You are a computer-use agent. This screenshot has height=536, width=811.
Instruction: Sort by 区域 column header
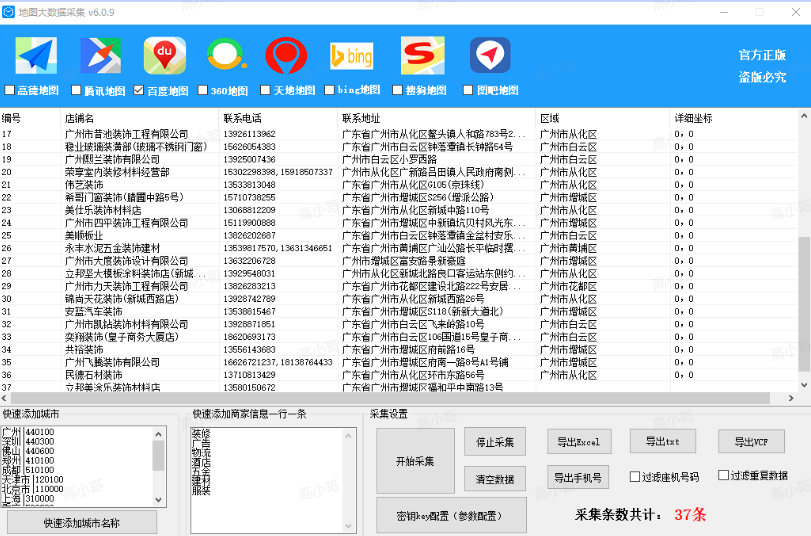[603, 118]
